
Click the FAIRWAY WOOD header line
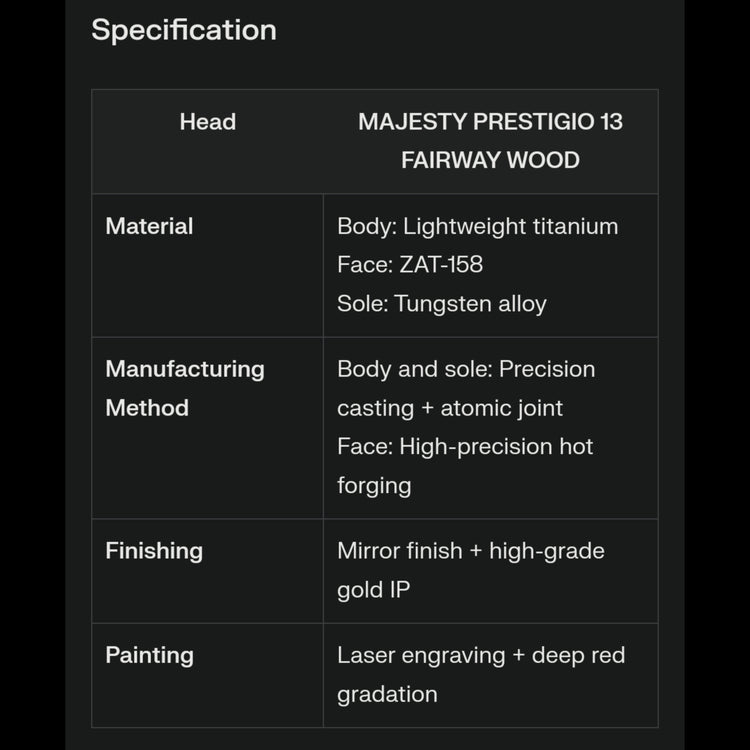click(490, 160)
